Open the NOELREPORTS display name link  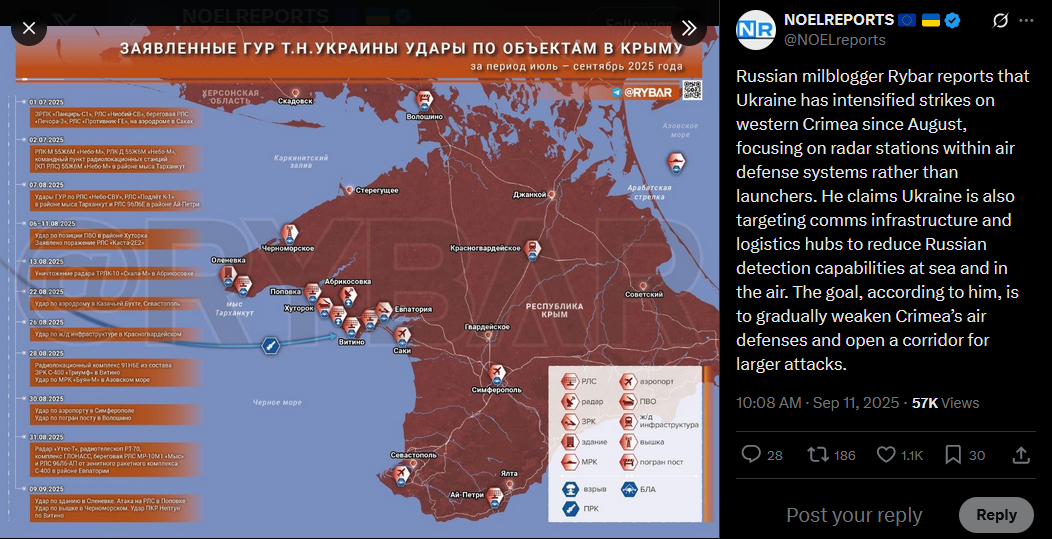coord(839,20)
